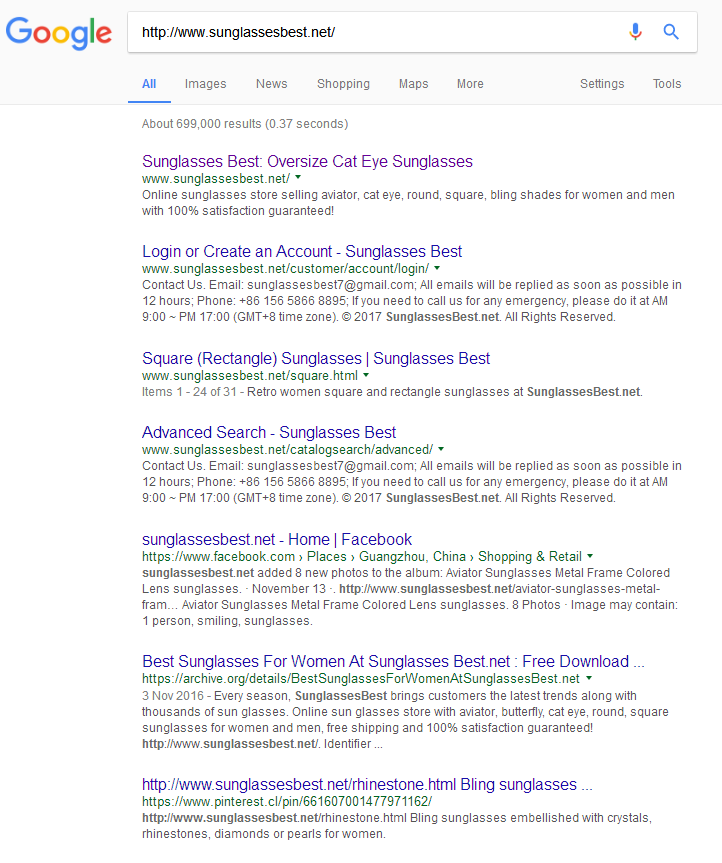The image size is (722, 863).
Task: Switch to the Images tab
Action: [x=205, y=84]
